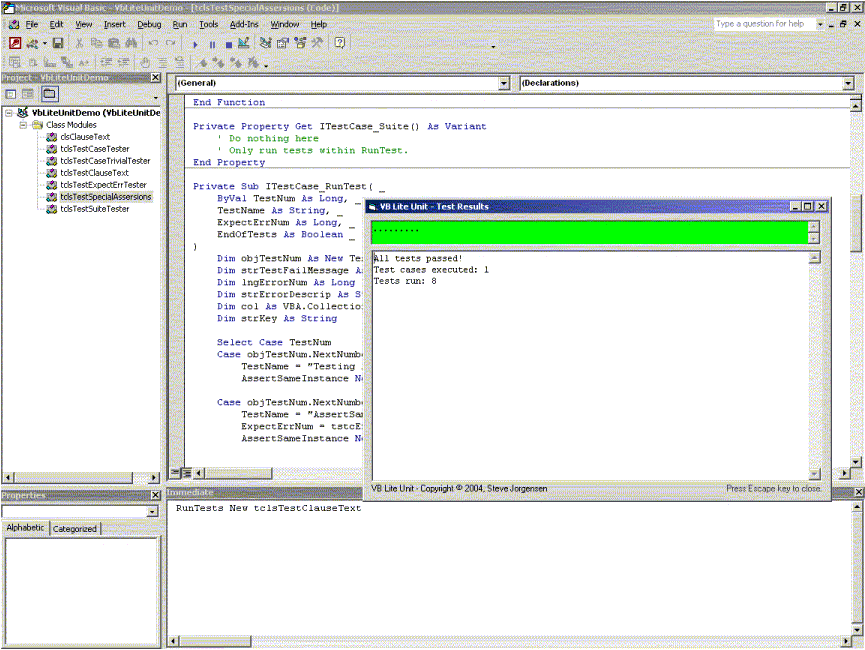Screen dimensions: 865x650
Task: Click the Uncomment Block icon
Action: pos(180,62)
